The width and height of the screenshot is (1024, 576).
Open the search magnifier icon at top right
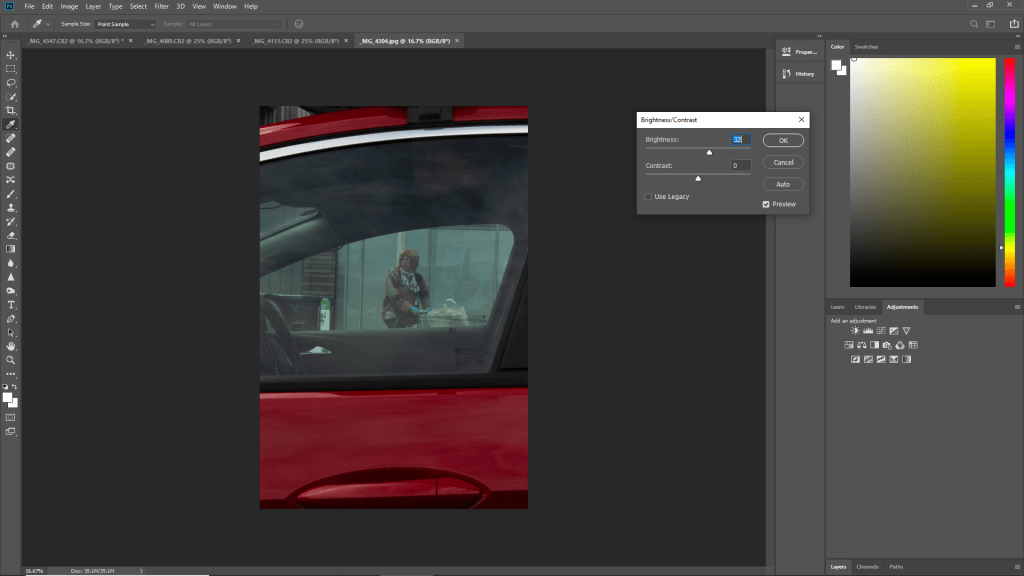point(975,23)
